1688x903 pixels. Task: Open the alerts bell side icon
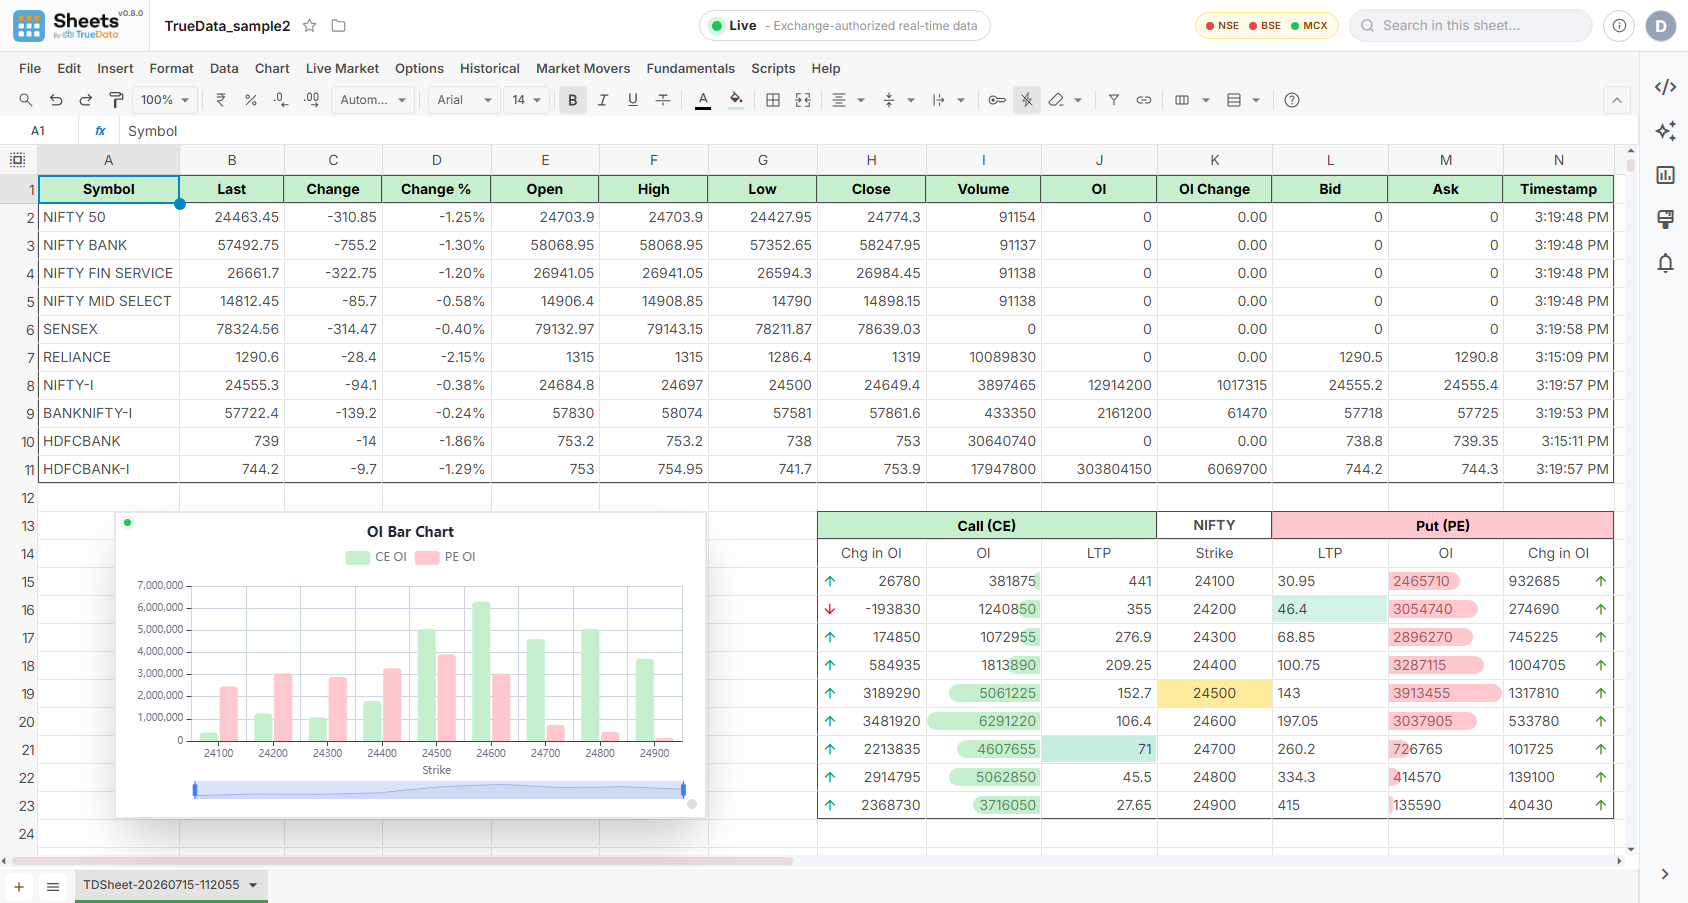pyautogui.click(x=1665, y=263)
